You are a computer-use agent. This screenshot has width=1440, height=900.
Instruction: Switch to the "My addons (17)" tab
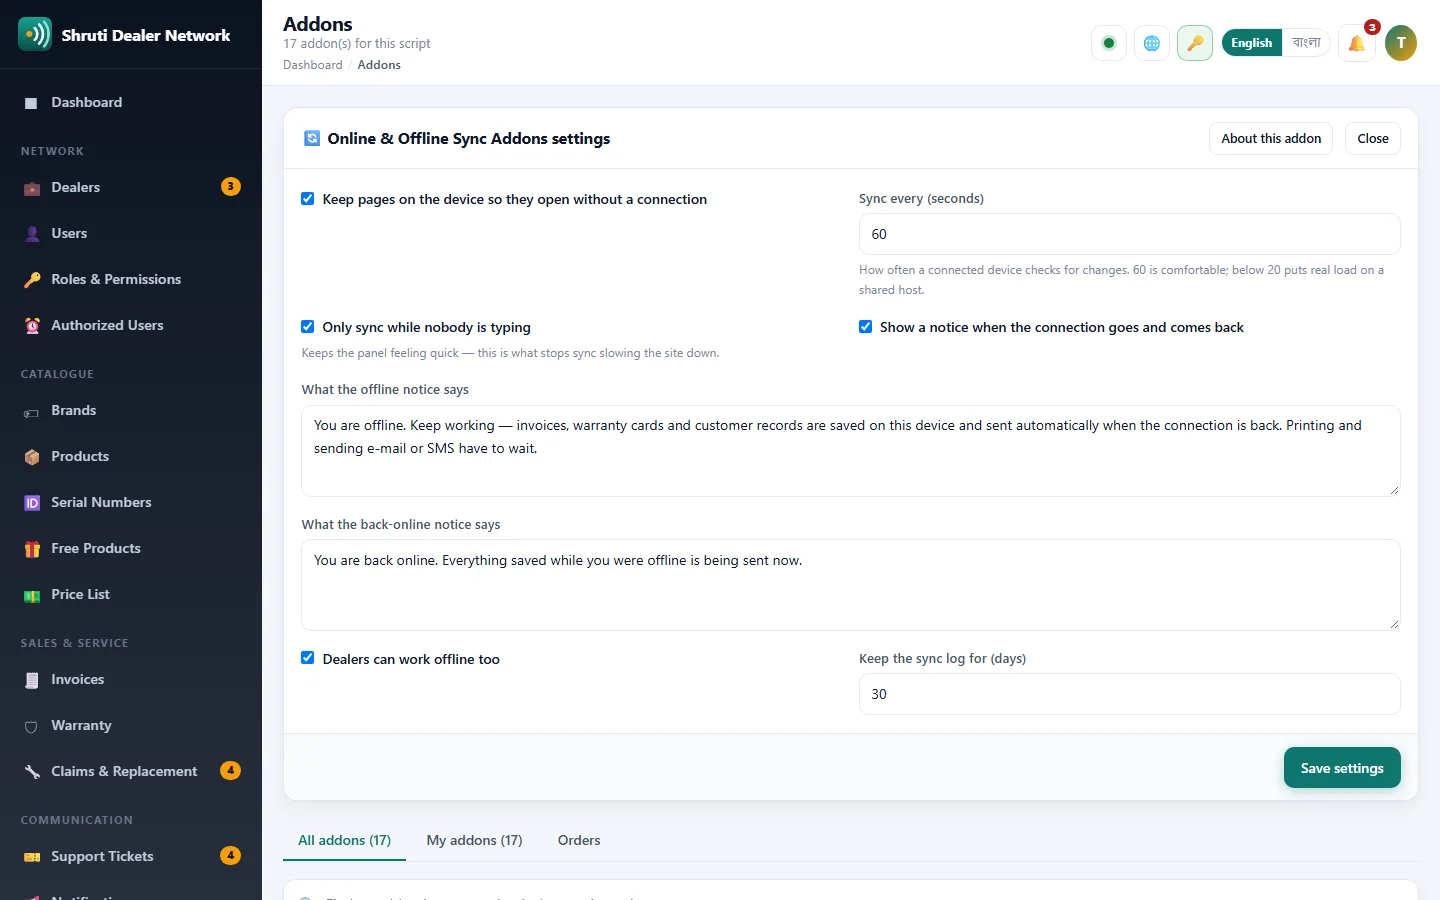[474, 841]
